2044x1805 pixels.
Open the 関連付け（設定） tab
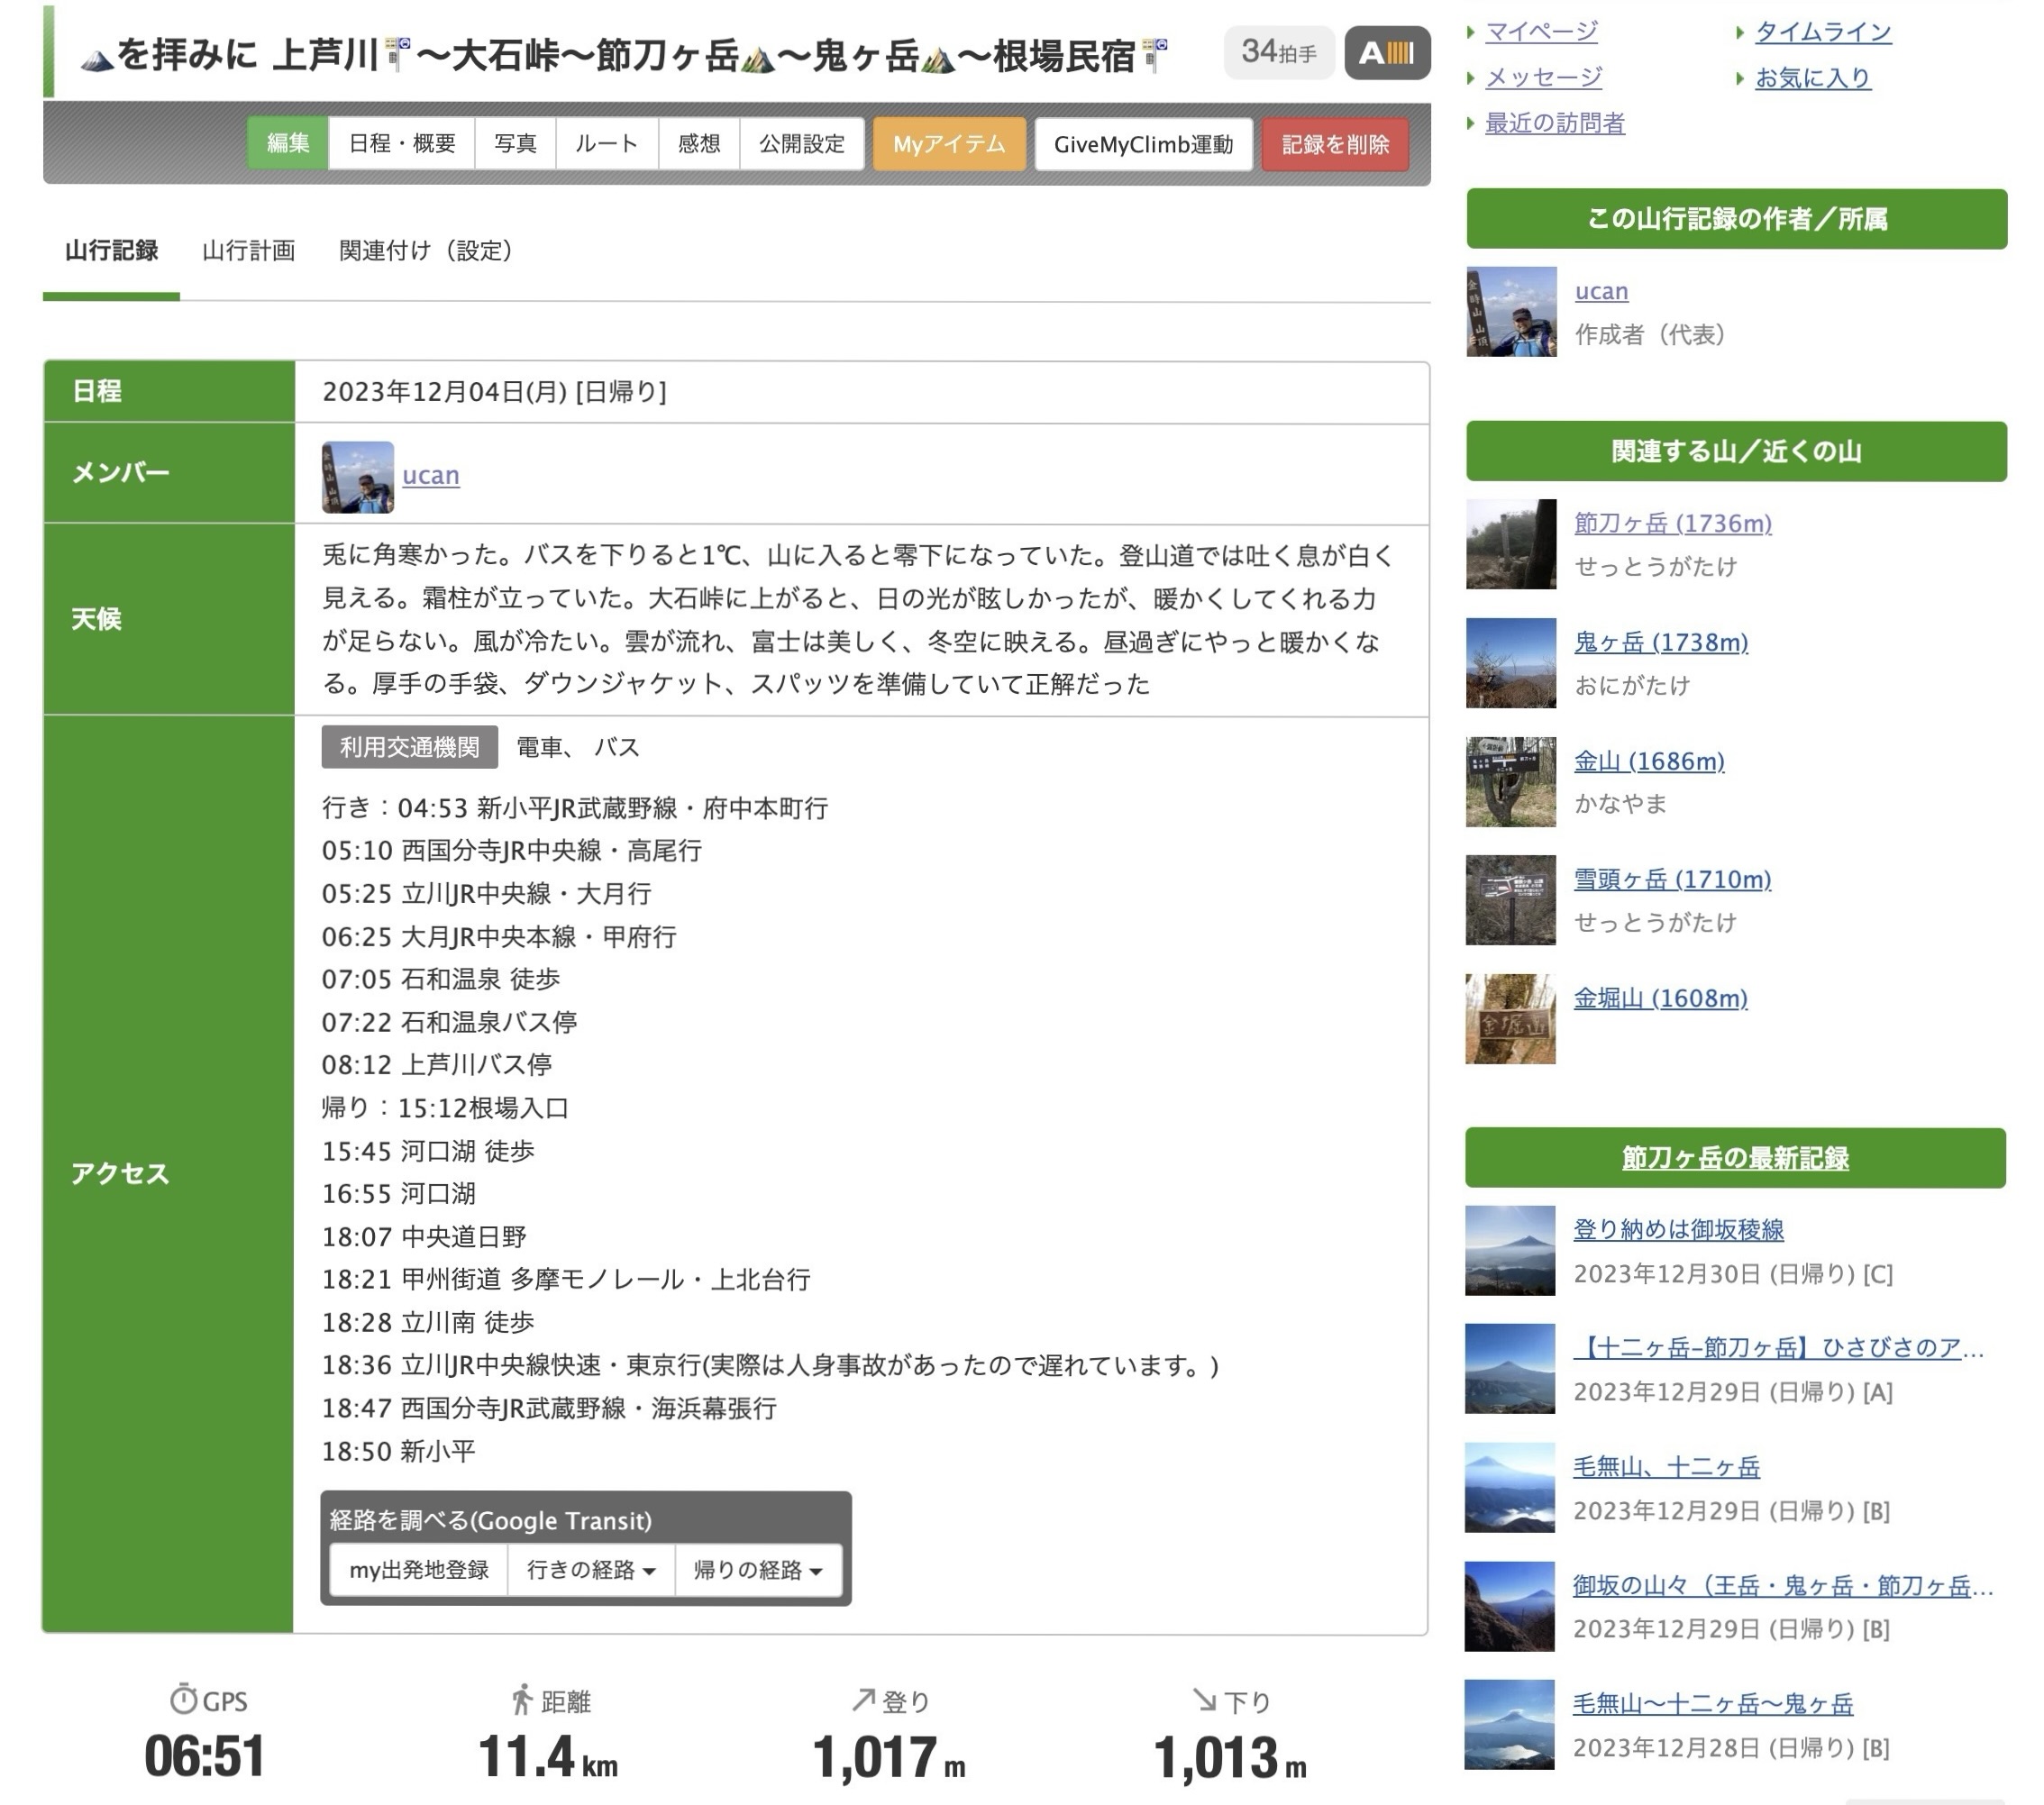point(425,250)
